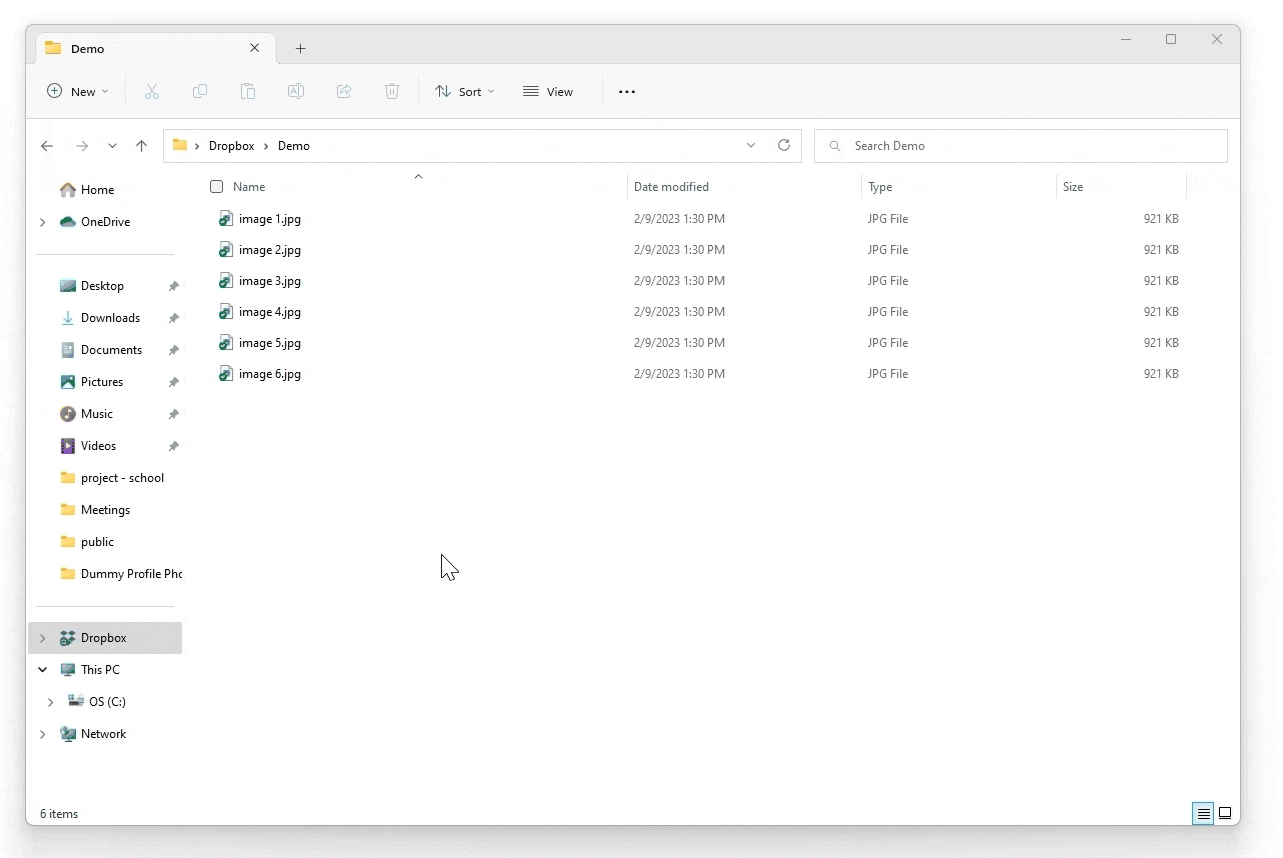
Task: Click the Paste clipboard icon
Action: coord(248,92)
